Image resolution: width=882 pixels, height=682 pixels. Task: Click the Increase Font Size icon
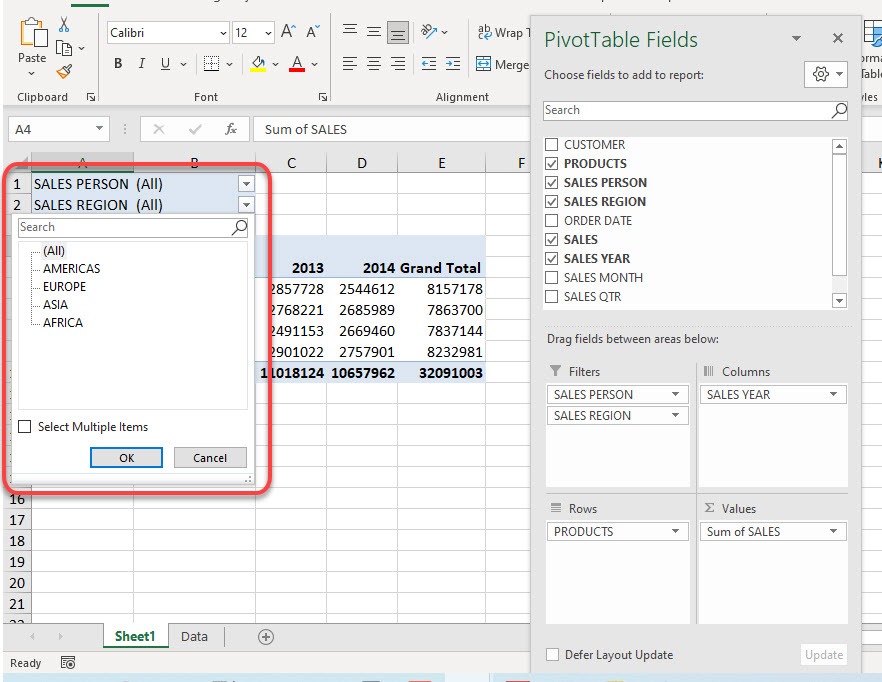pos(288,32)
